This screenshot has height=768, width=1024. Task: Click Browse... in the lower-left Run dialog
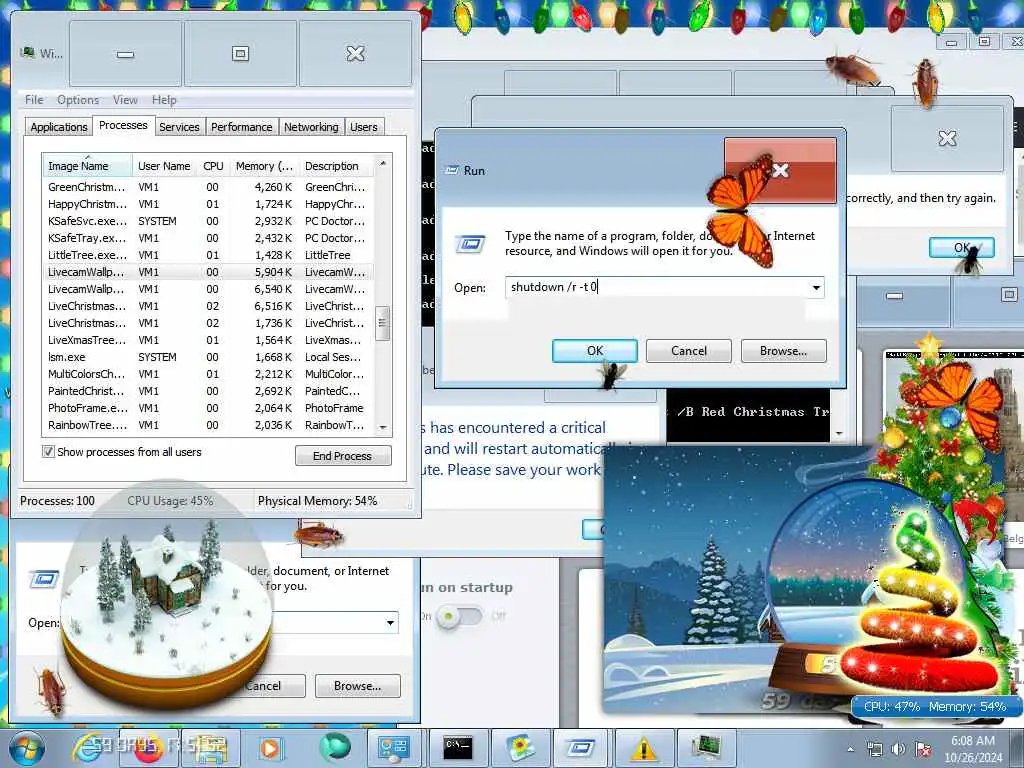pyautogui.click(x=357, y=686)
